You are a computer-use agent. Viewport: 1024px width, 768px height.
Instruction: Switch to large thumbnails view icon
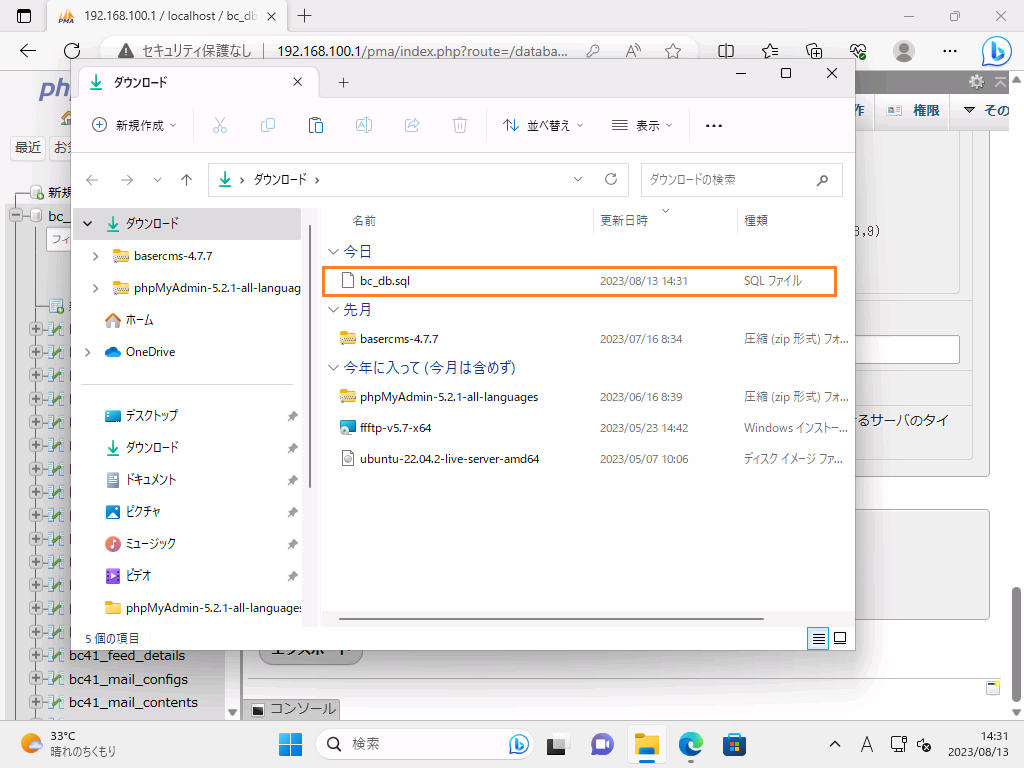tap(840, 638)
